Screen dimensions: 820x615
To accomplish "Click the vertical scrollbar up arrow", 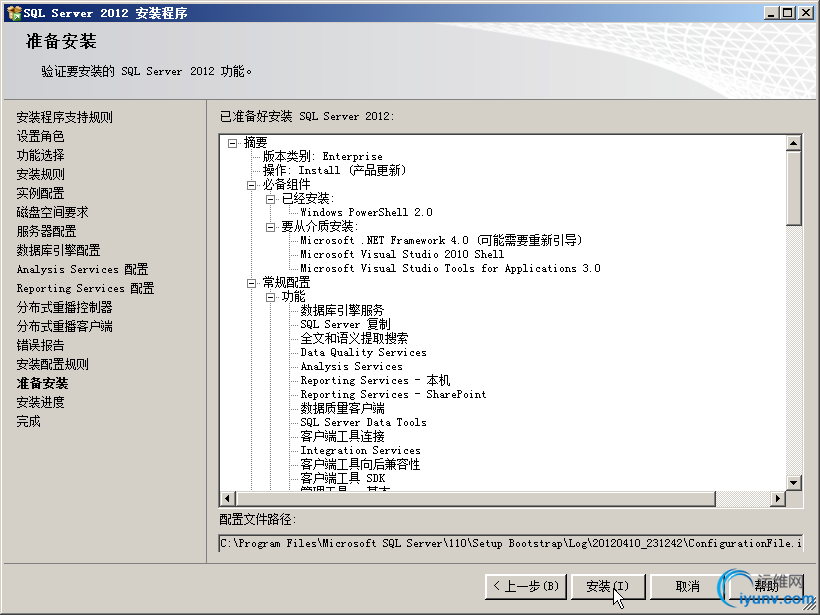I will [793, 143].
